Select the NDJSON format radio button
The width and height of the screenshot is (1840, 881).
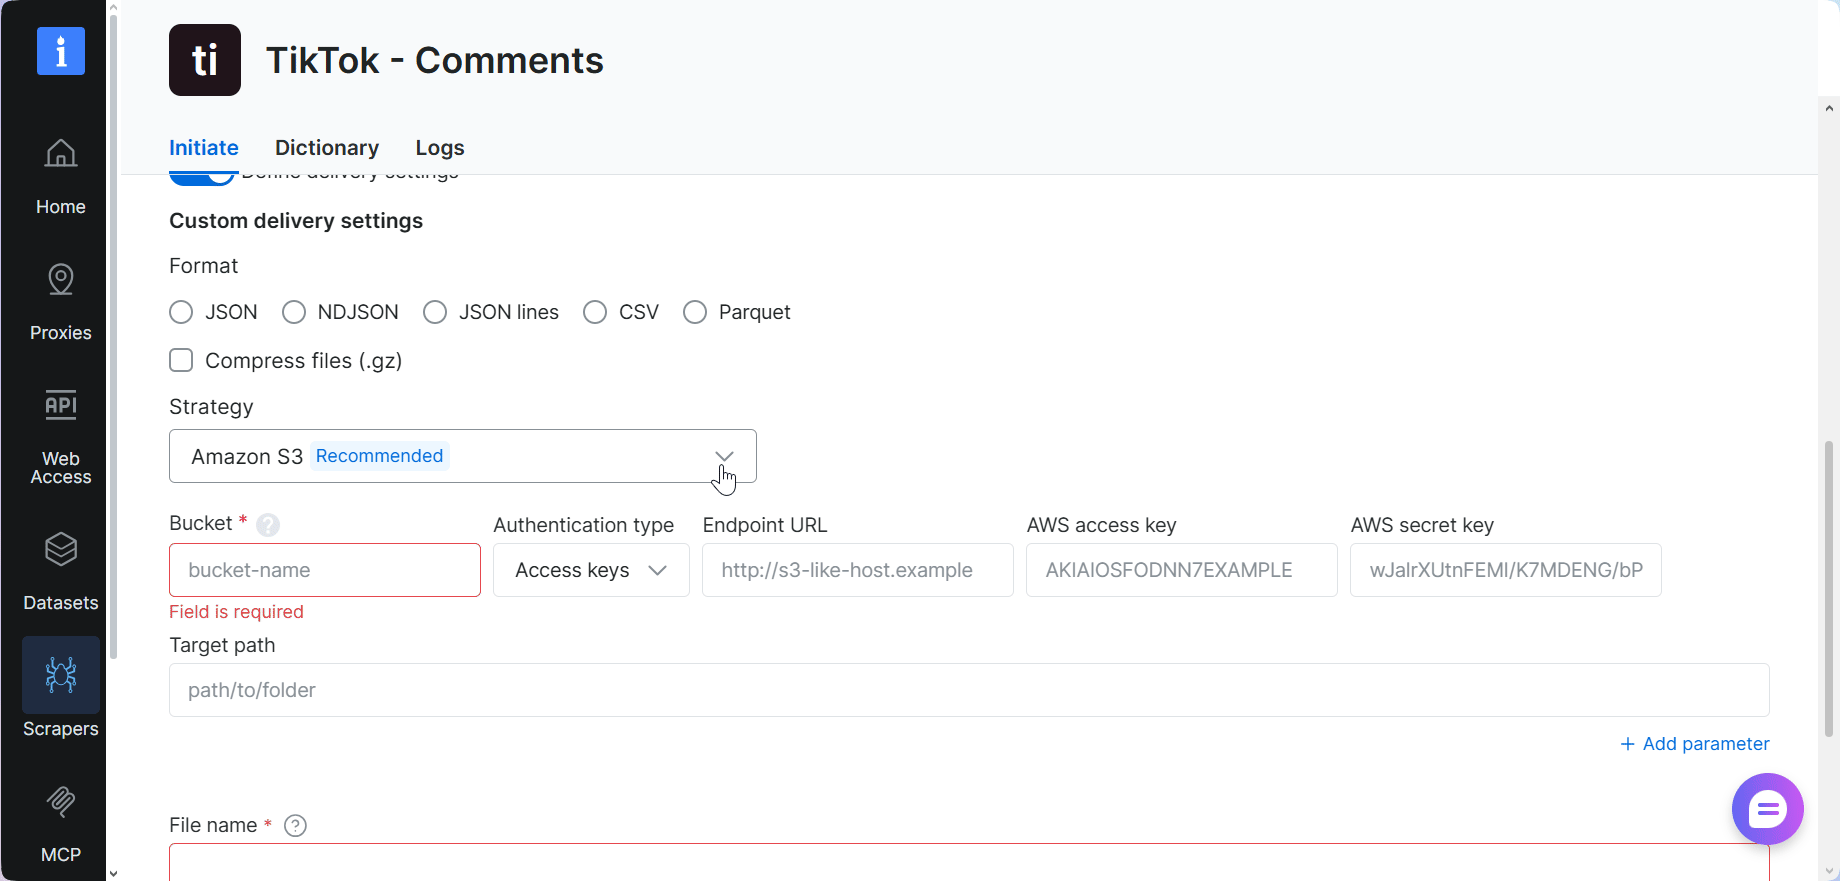click(x=294, y=312)
